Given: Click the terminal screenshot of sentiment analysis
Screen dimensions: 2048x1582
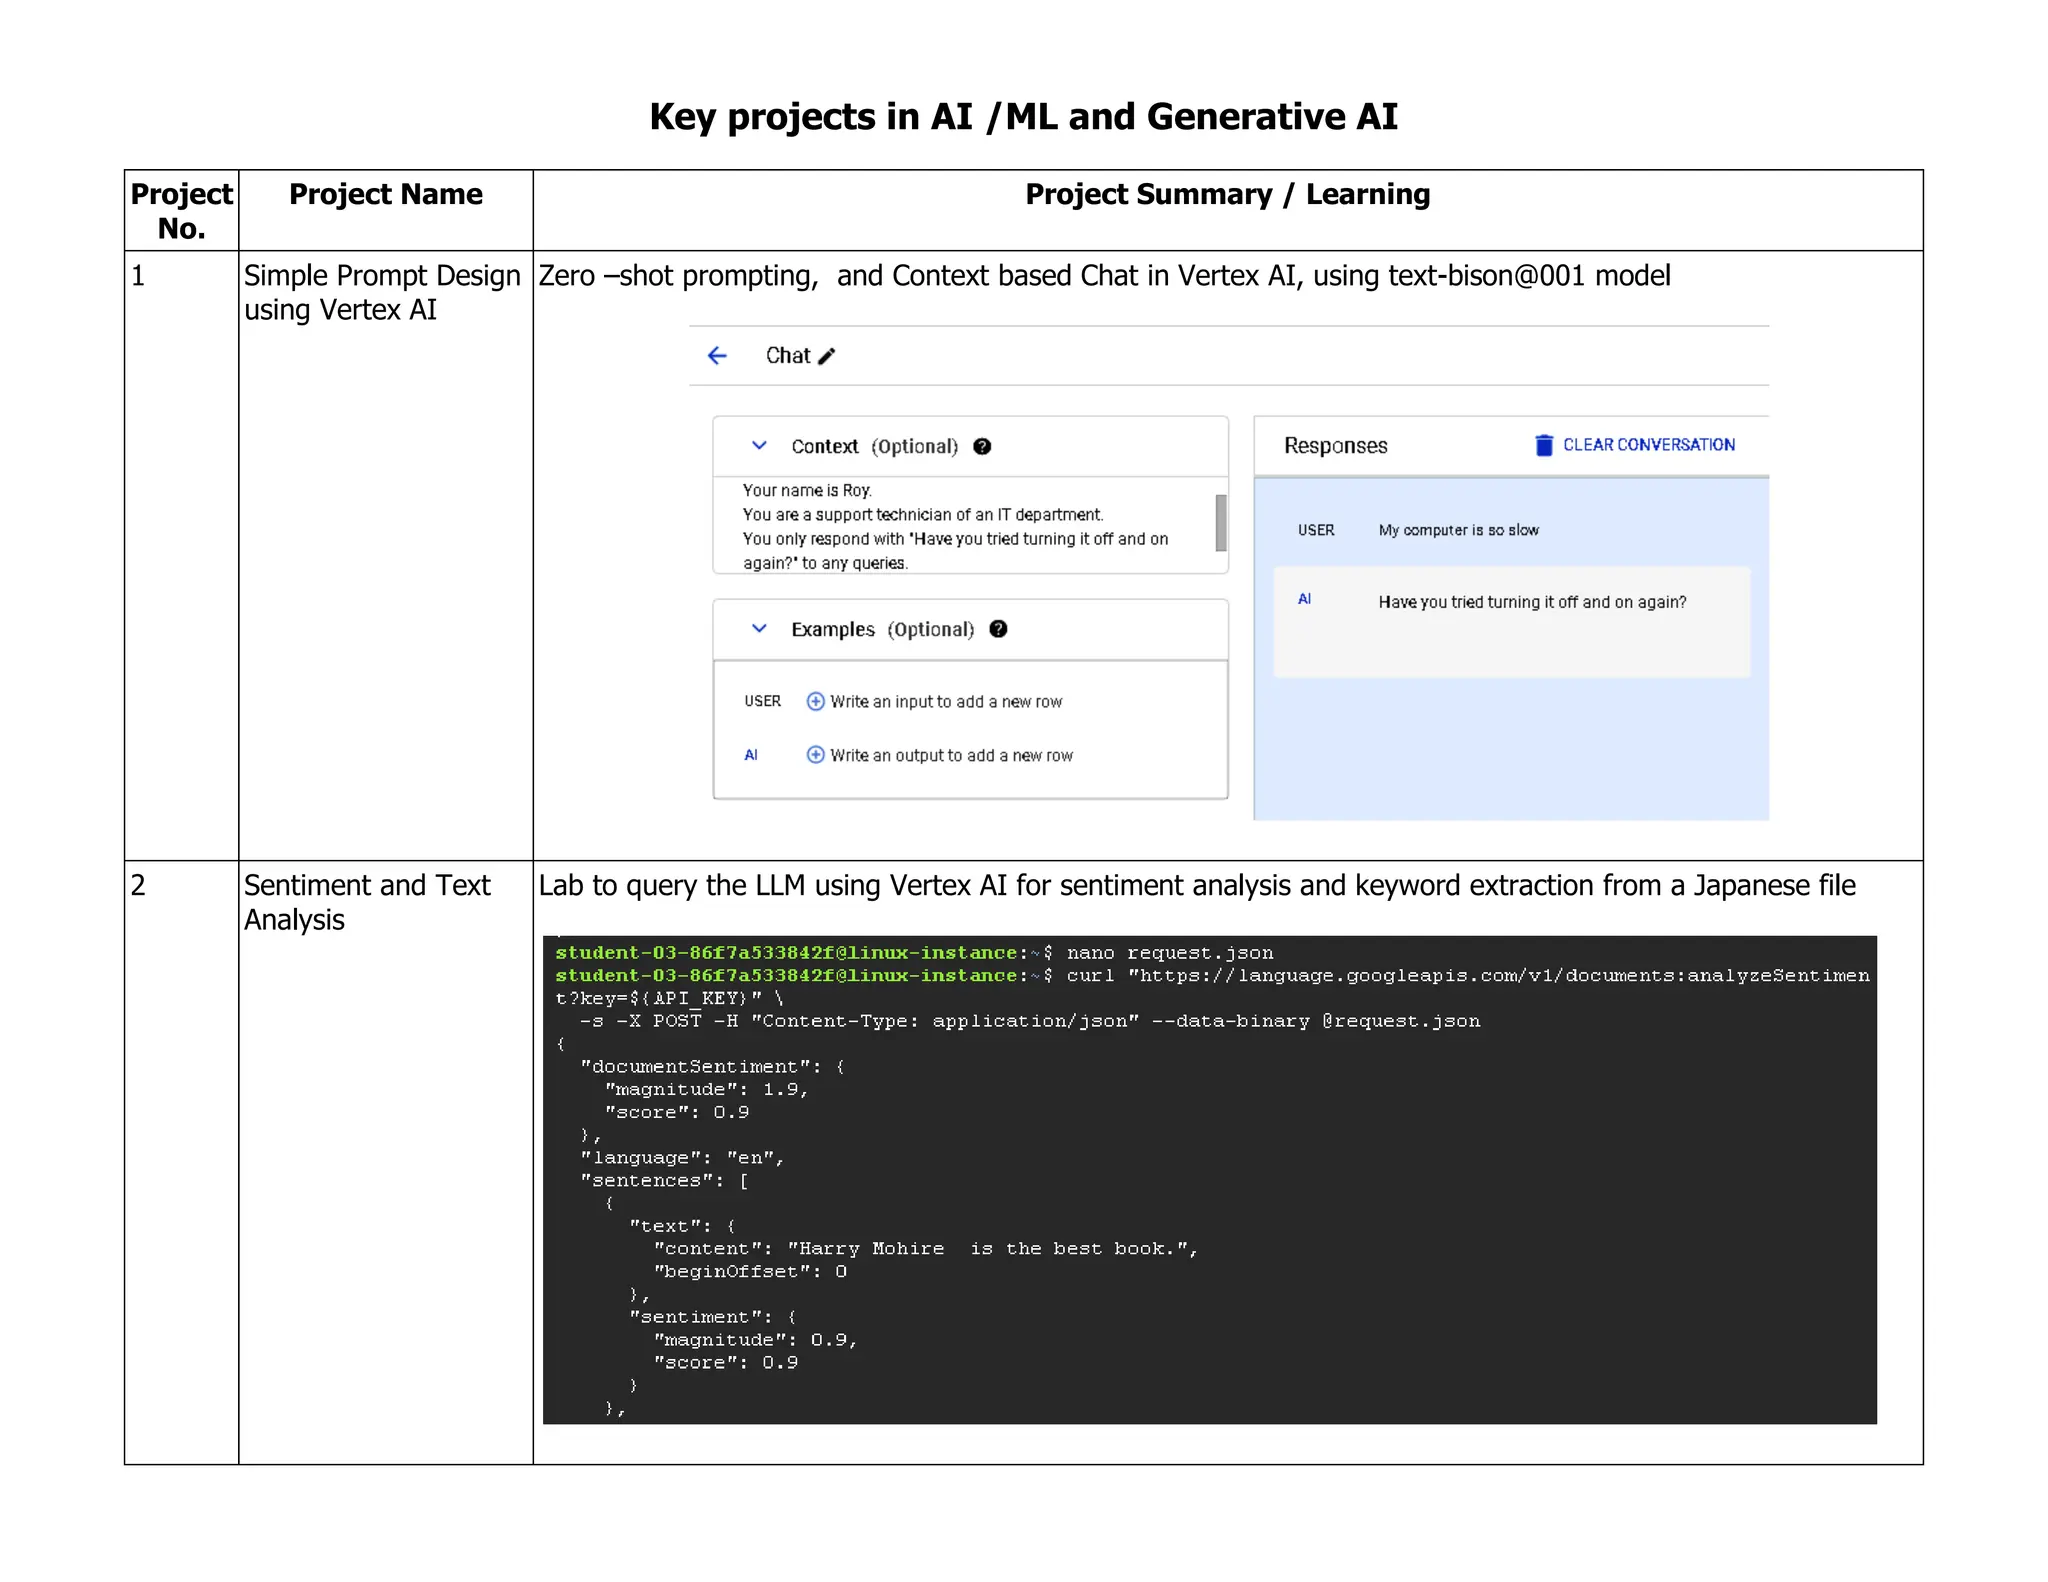Looking at the screenshot, I should click(x=1209, y=1180).
